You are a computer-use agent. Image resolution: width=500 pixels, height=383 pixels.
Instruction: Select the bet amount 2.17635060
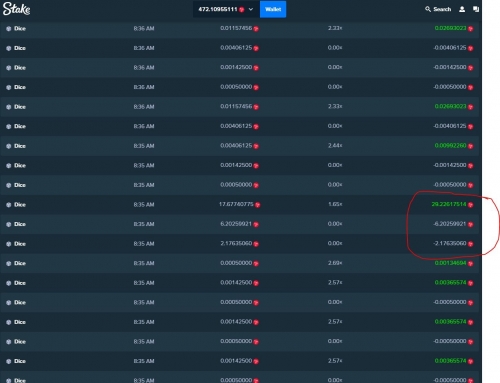pos(236,243)
